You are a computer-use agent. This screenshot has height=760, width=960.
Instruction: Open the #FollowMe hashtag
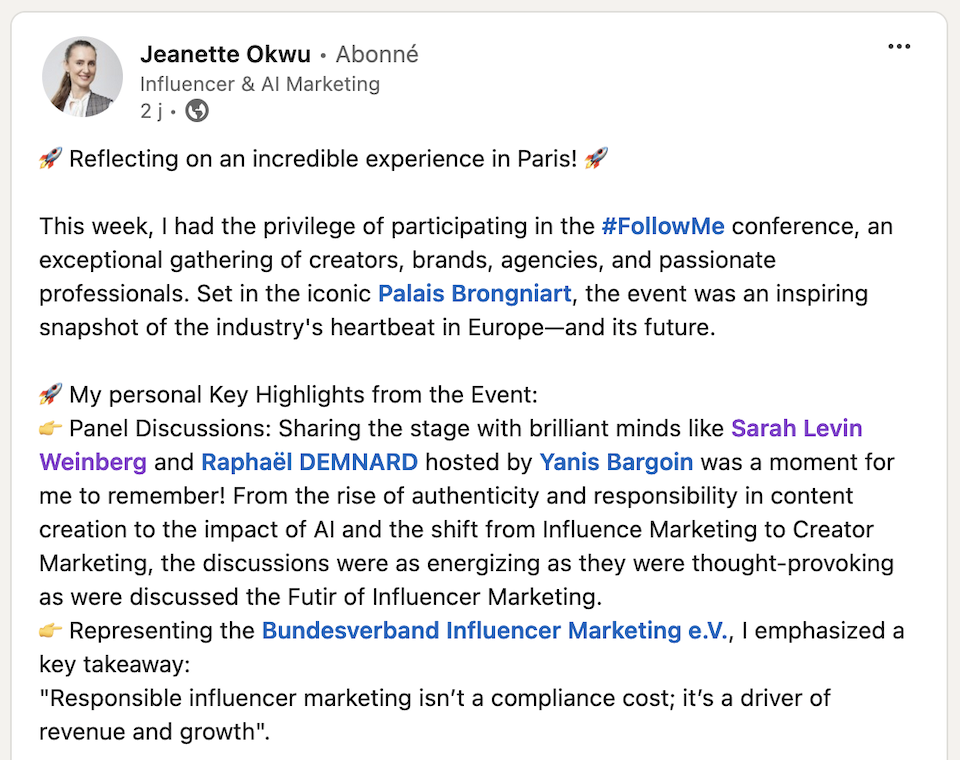pos(662,227)
